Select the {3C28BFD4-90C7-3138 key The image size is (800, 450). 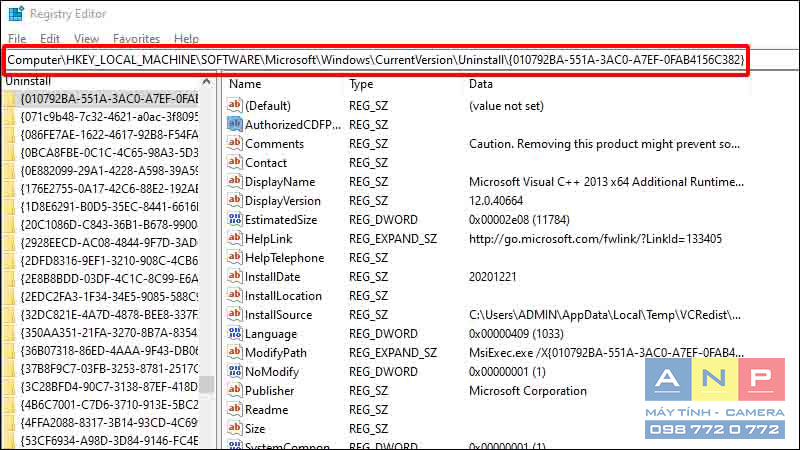pos(109,387)
